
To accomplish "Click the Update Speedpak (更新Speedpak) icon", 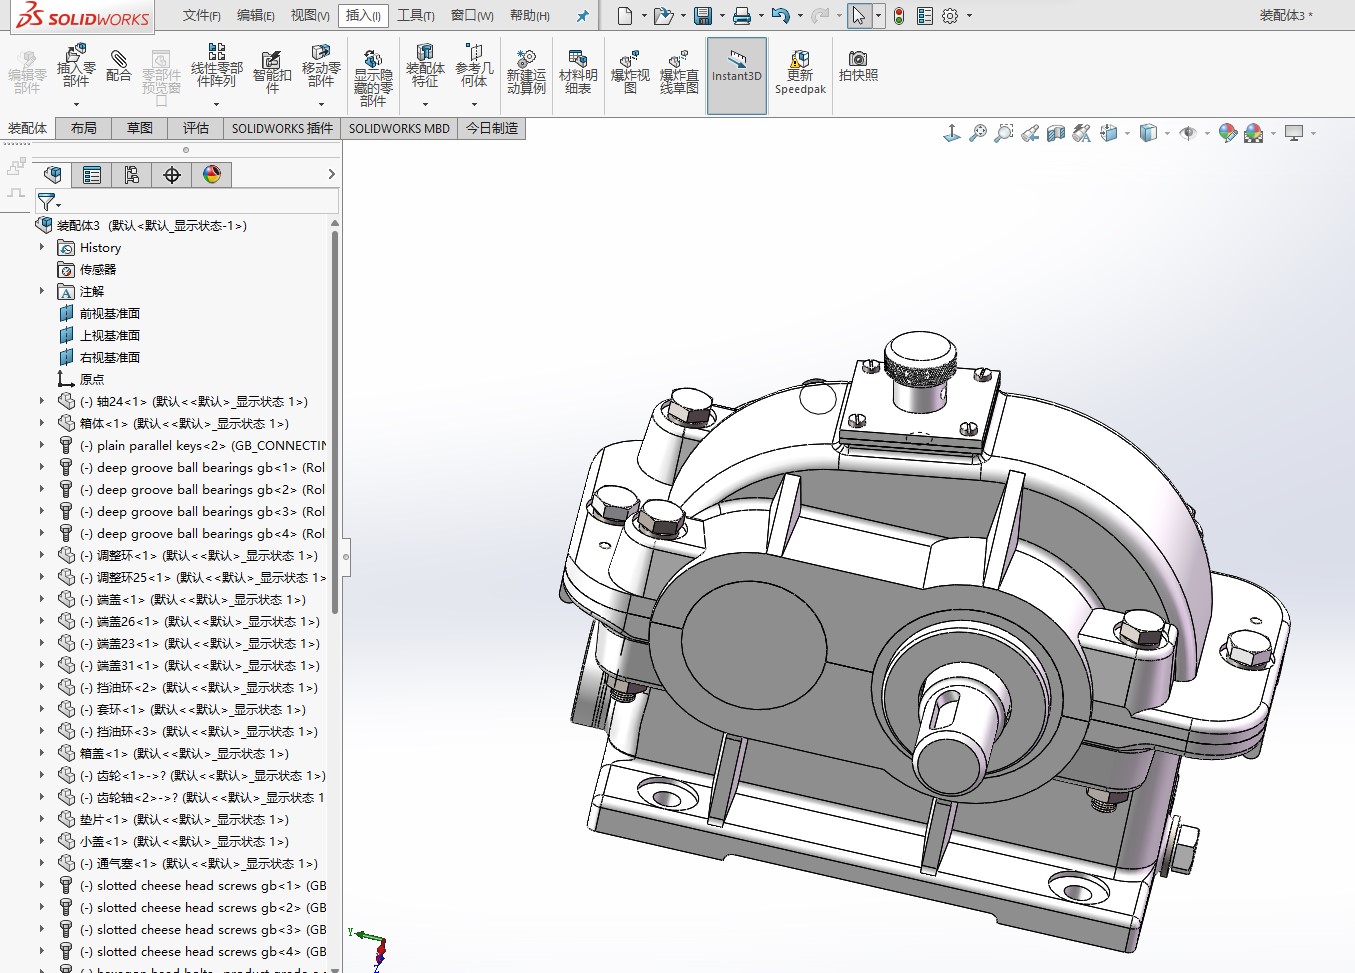I will pos(800,72).
